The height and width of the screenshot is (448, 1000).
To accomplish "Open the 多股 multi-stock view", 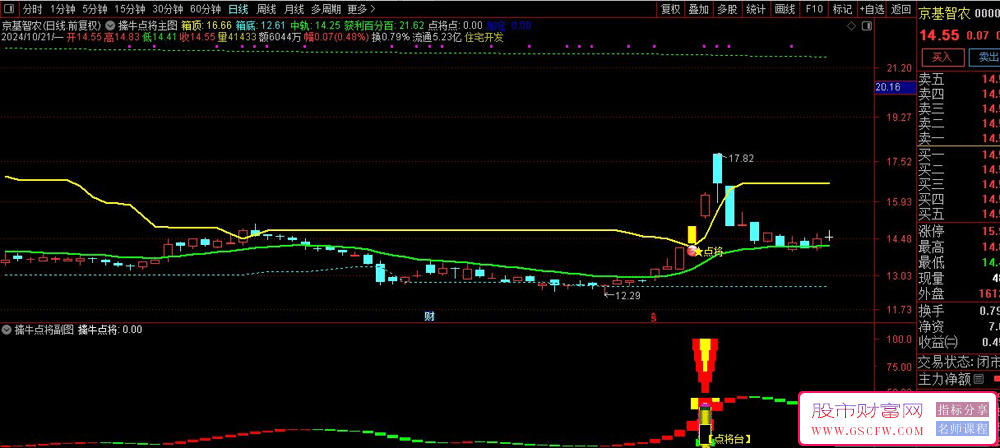I will (727, 9).
